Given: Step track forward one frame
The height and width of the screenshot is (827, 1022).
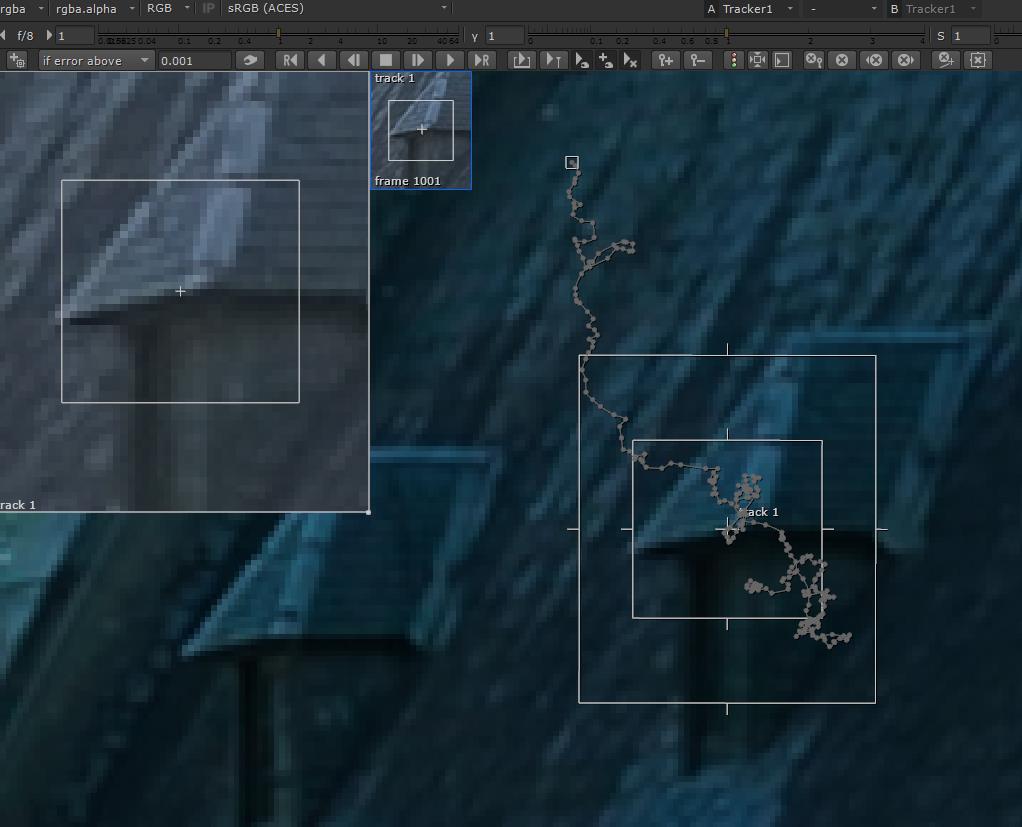Looking at the screenshot, I should coord(418,60).
